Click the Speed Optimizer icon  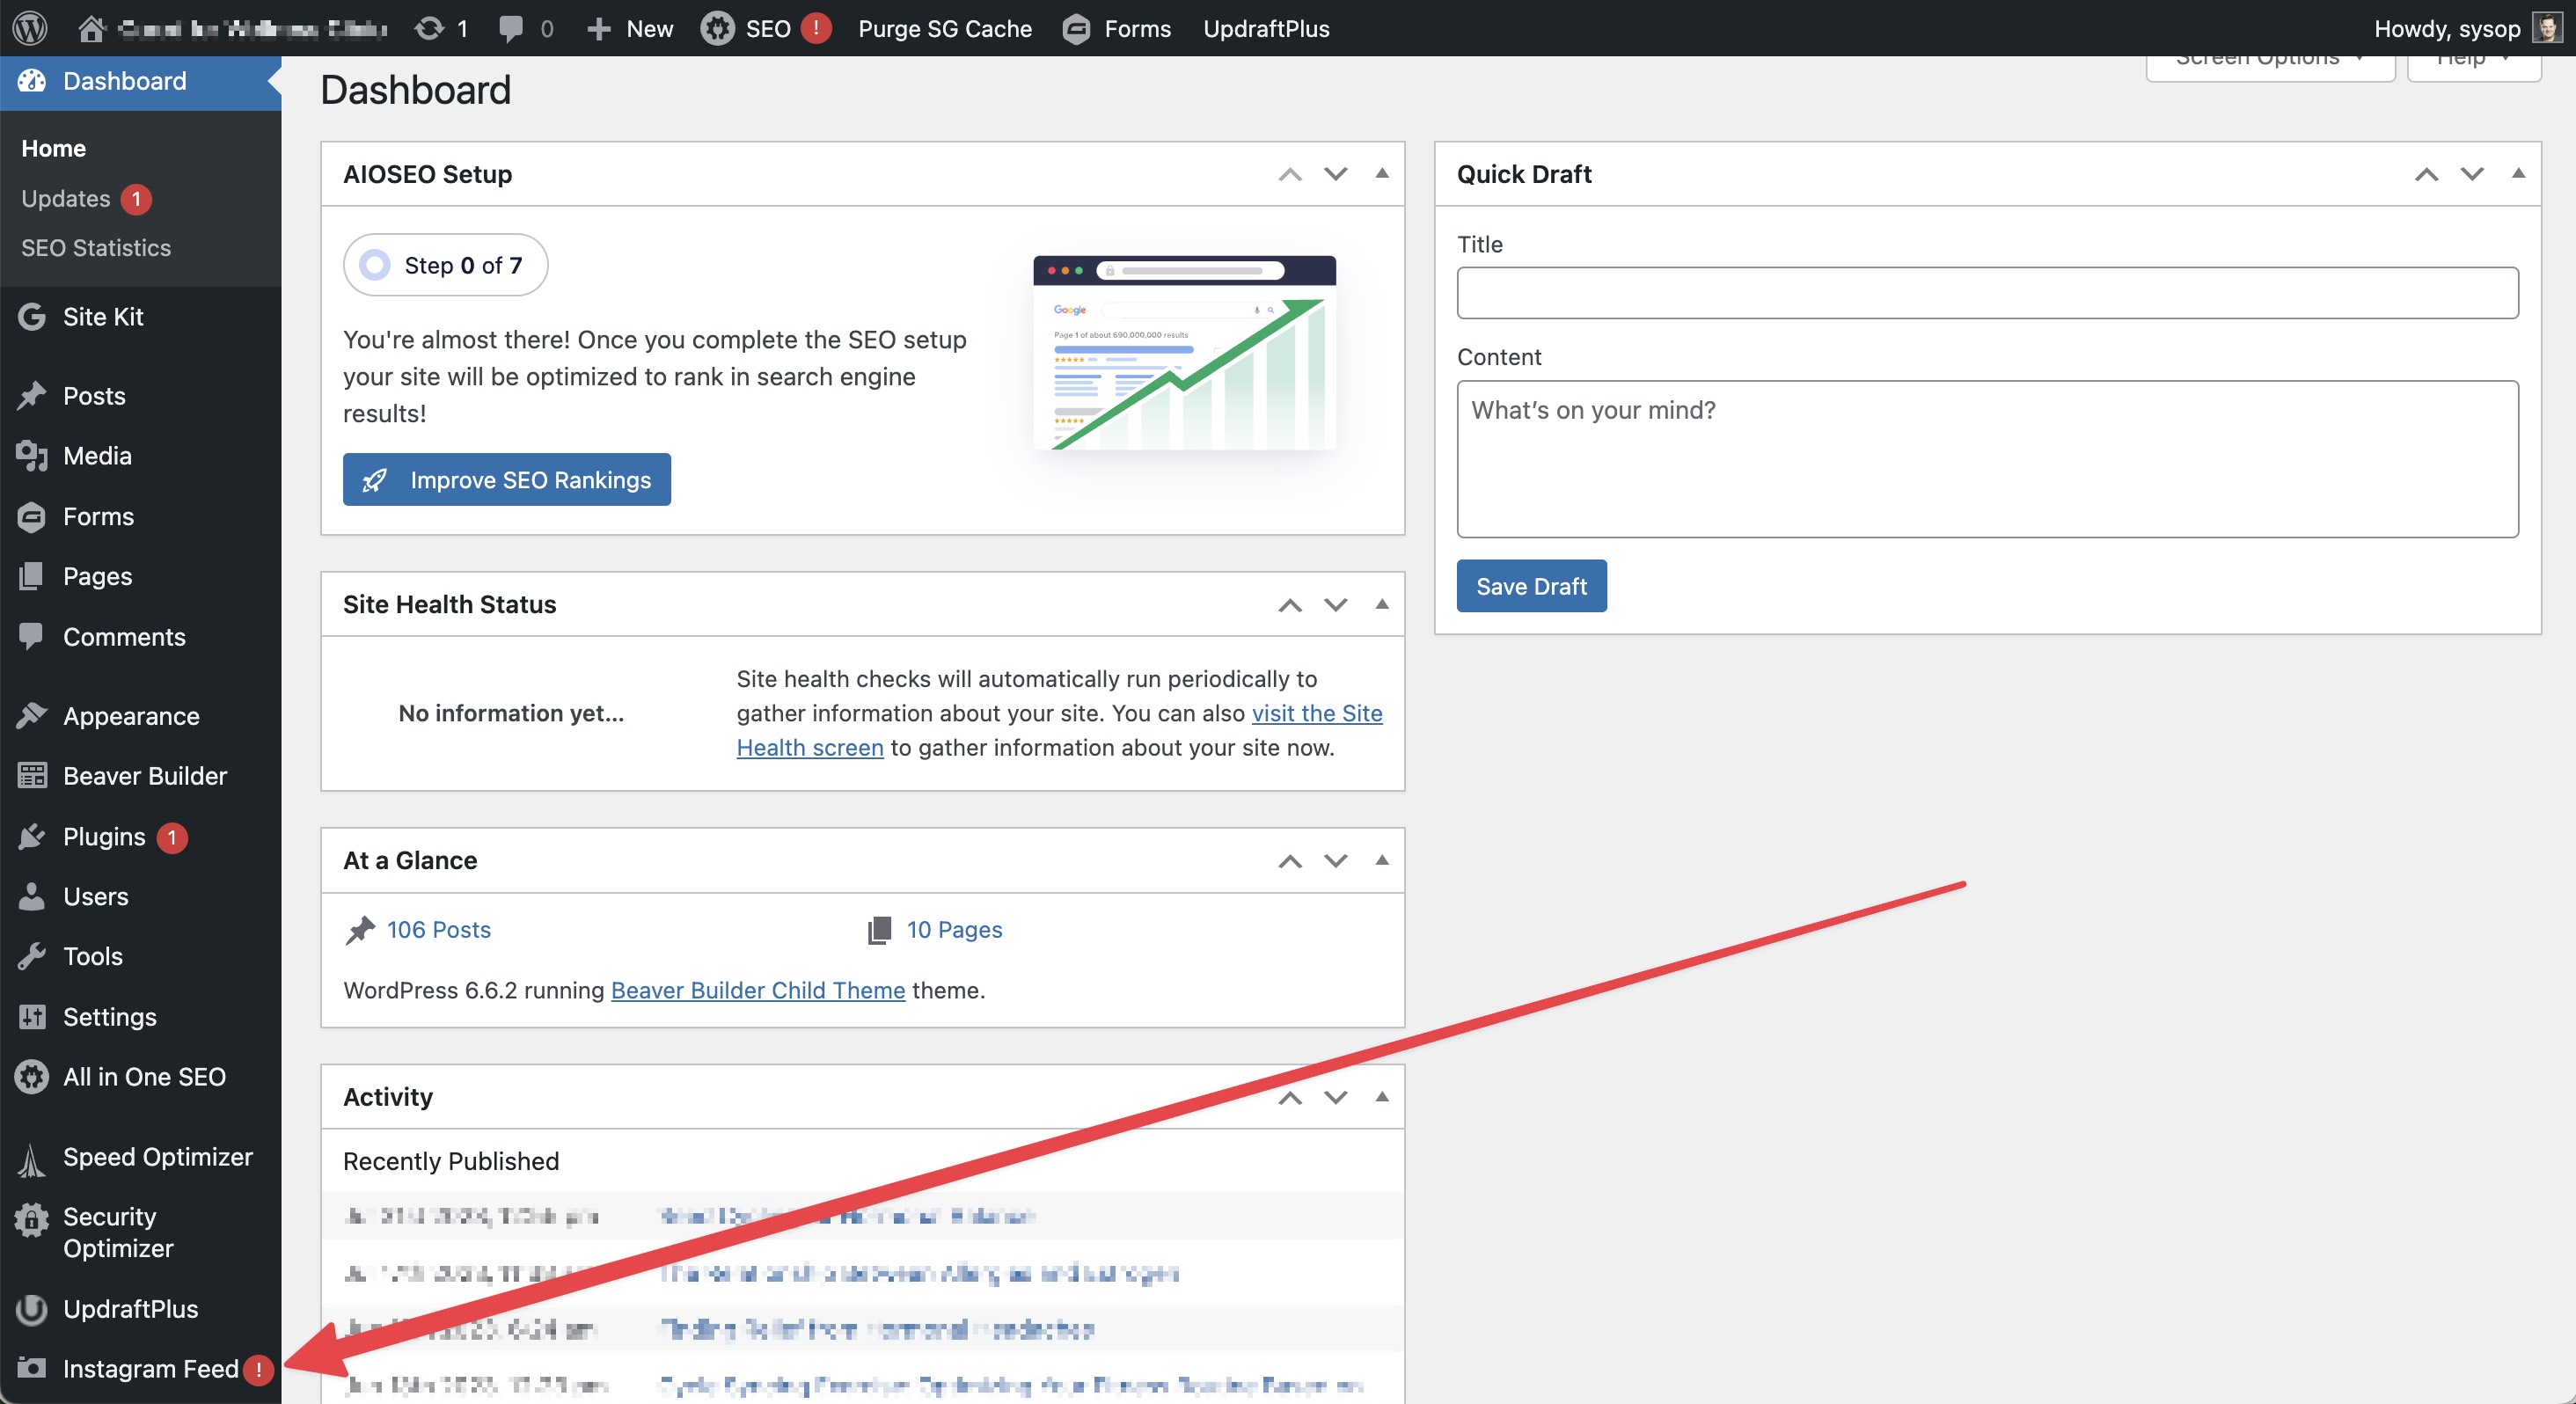[32, 1160]
